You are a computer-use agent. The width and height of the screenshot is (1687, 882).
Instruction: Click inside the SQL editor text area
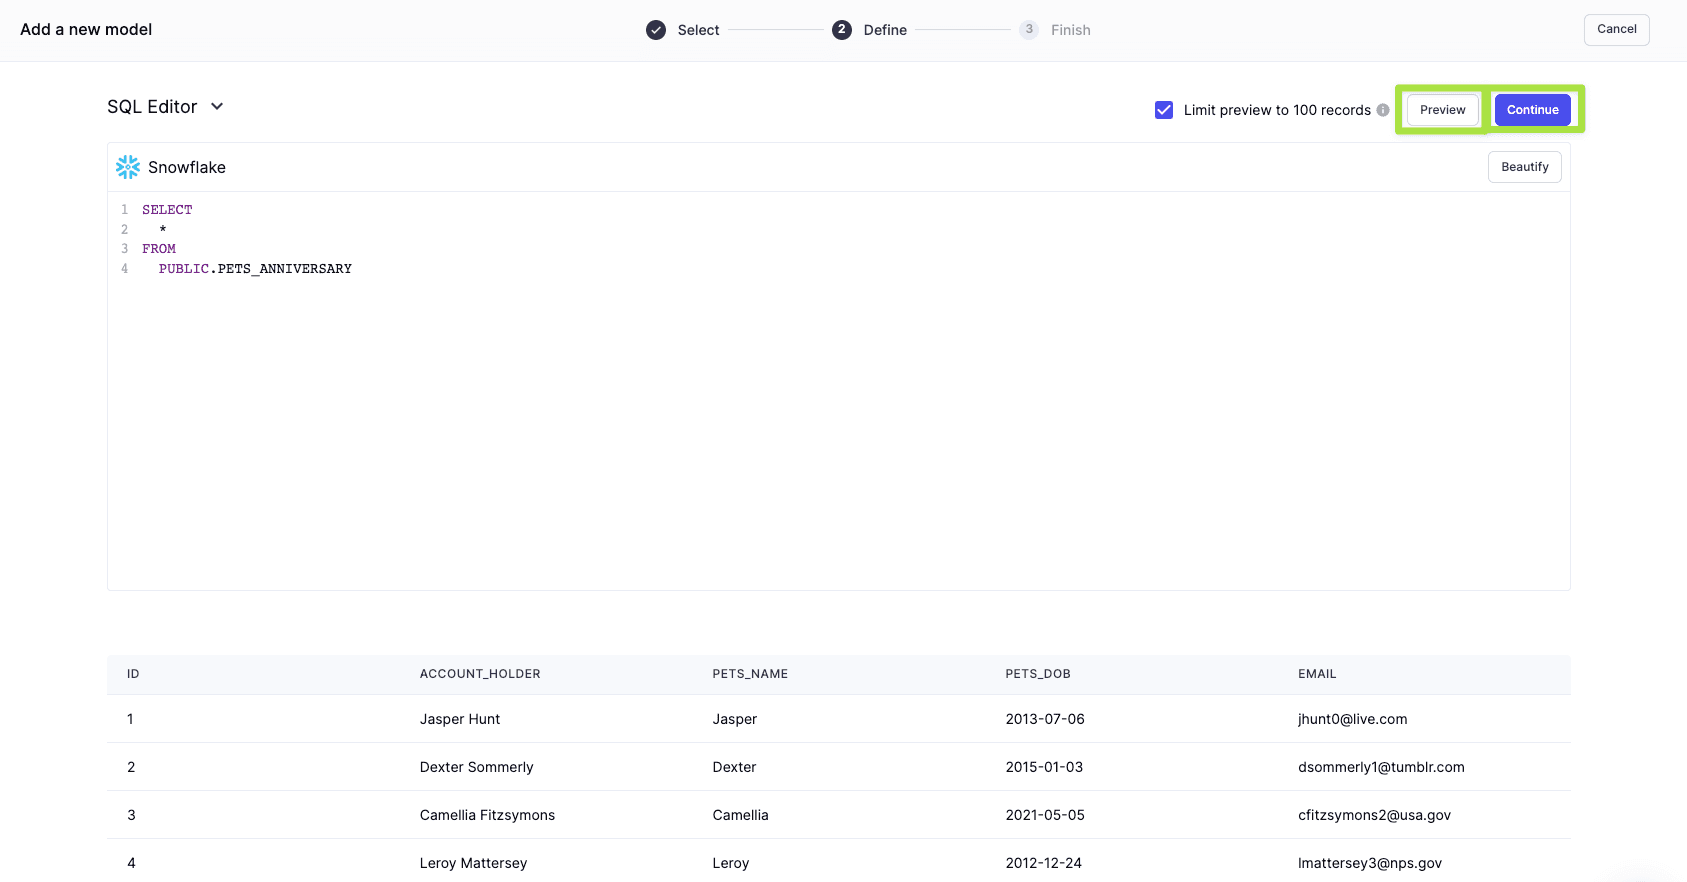pyautogui.click(x=838, y=420)
